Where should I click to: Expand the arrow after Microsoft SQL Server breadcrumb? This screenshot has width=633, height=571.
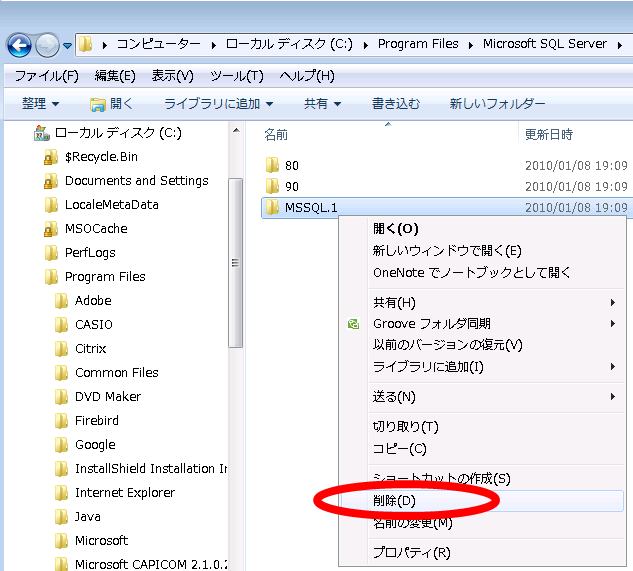(619, 45)
